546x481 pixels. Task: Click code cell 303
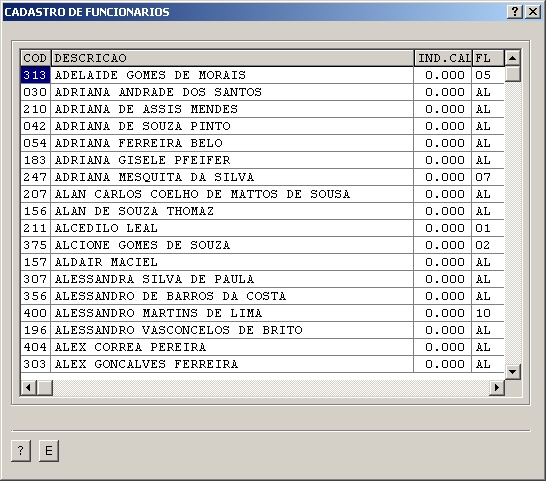36,364
